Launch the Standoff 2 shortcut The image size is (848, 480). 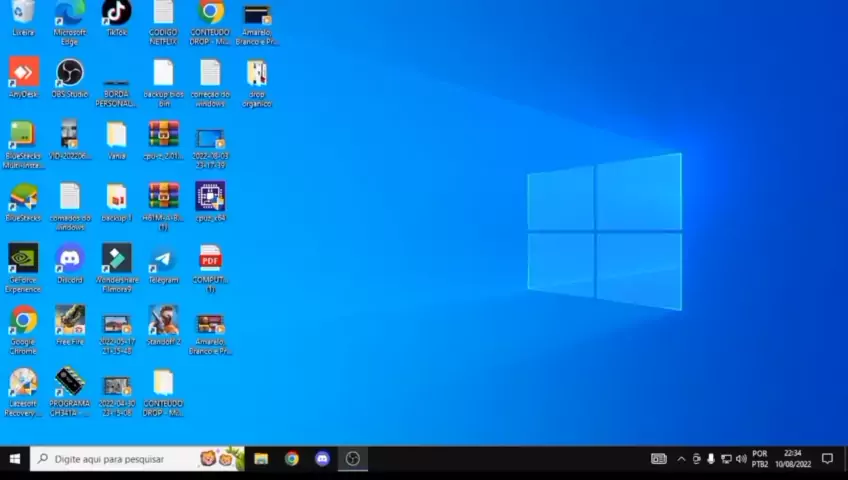click(x=163, y=325)
